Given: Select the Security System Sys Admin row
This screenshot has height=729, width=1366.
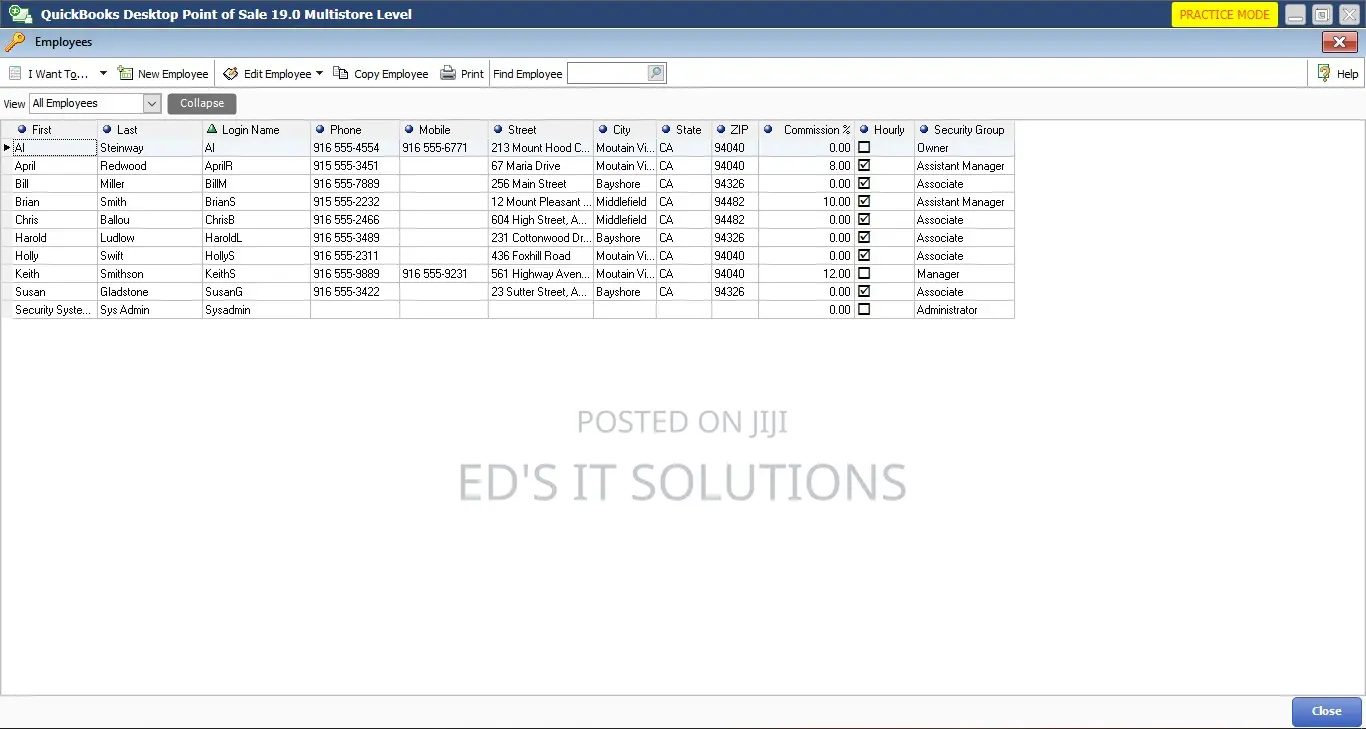Looking at the screenshot, I should (x=508, y=310).
